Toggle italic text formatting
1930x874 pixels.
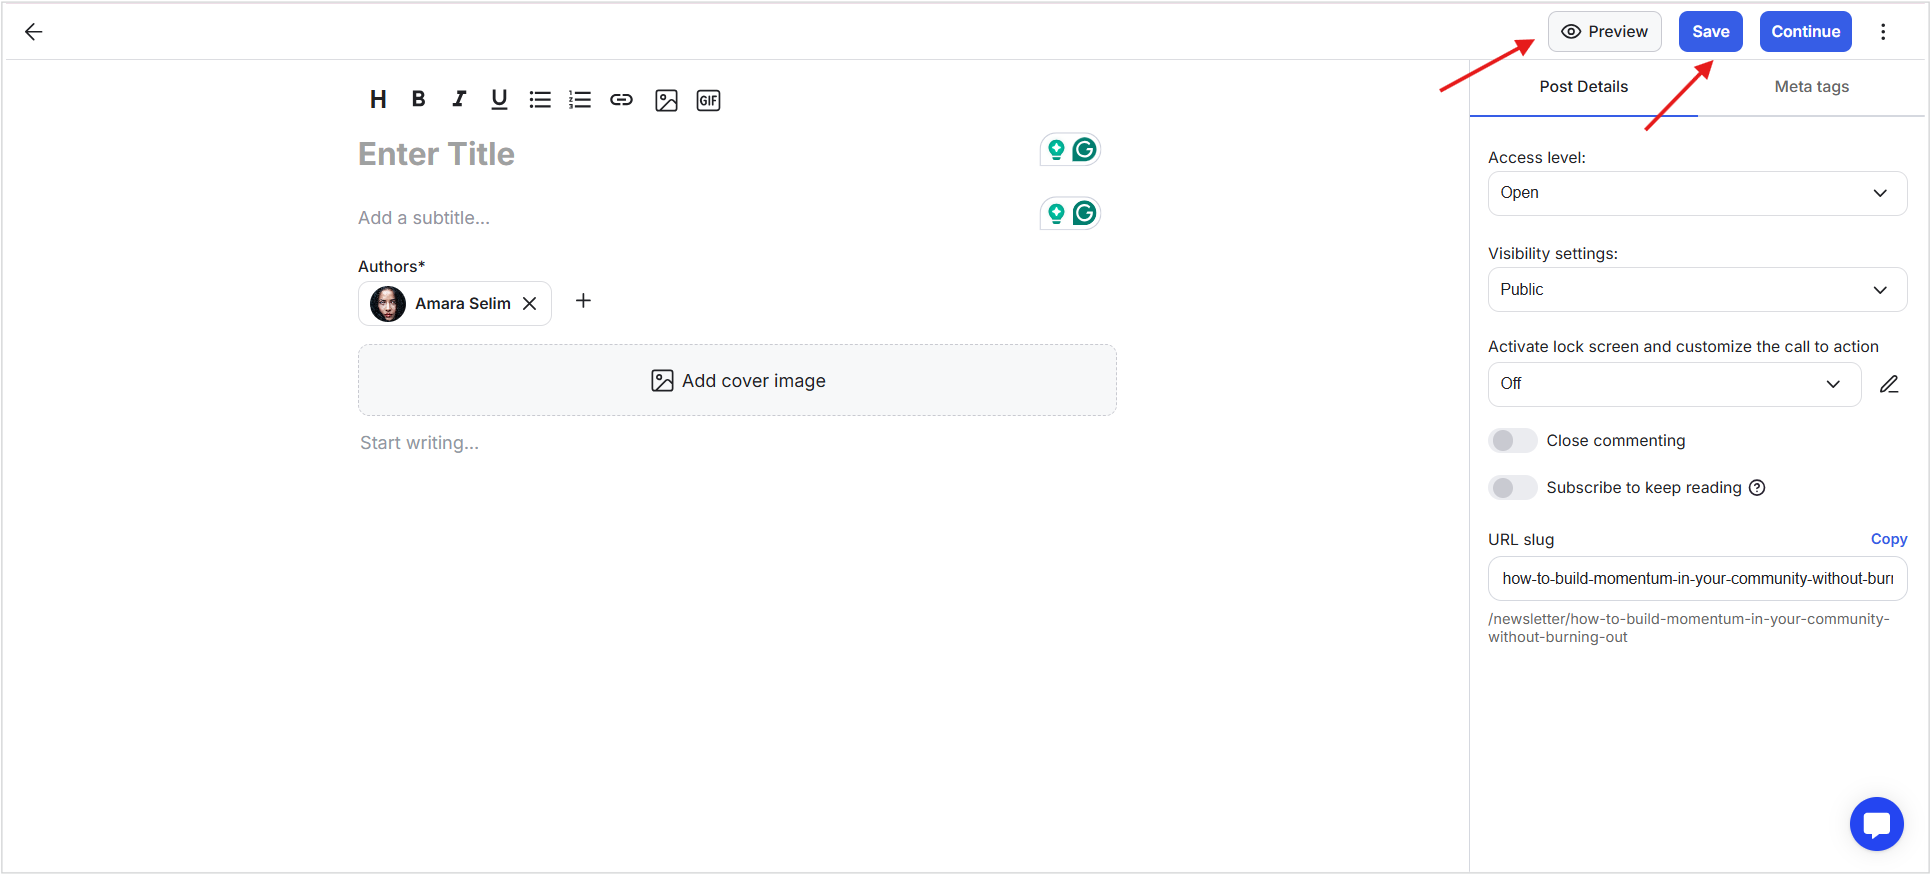(459, 99)
